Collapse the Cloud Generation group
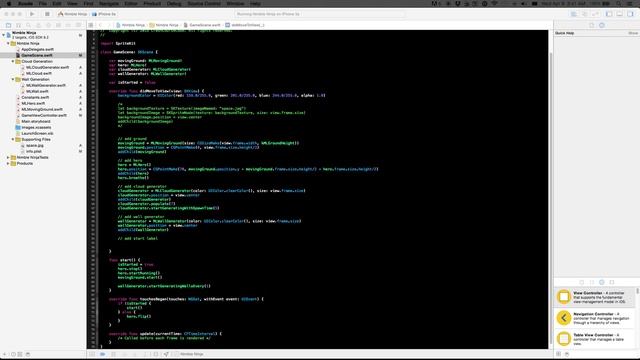This screenshot has width=640, height=360. pos(13,61)
